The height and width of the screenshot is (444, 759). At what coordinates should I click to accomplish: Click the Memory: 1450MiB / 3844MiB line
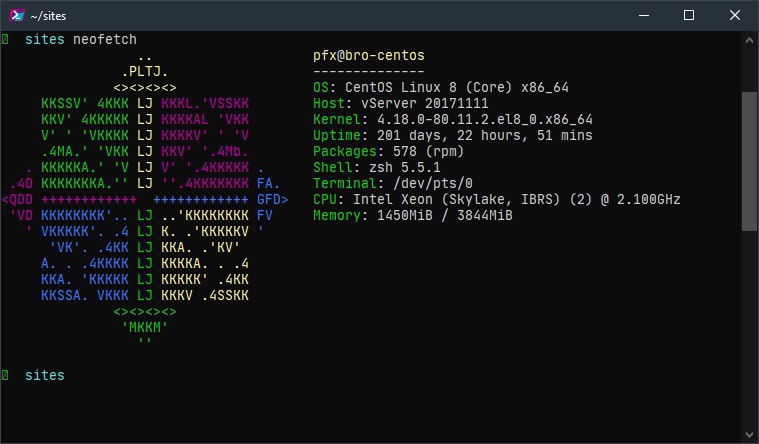tap(412, 215)
